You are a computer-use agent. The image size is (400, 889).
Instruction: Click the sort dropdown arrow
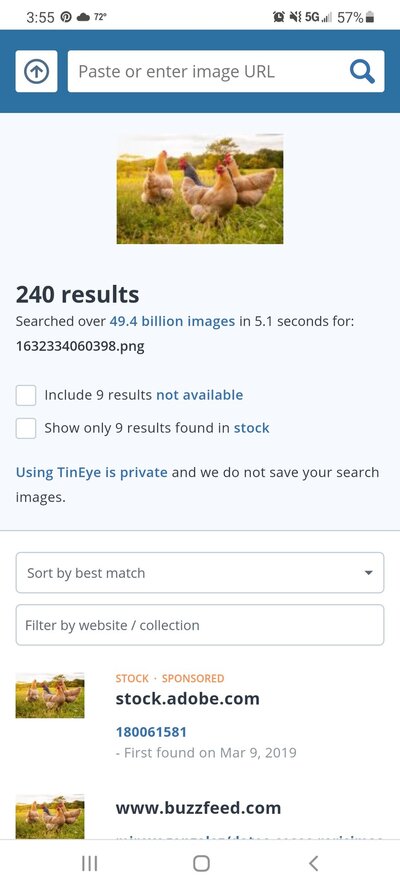(369, 573)
